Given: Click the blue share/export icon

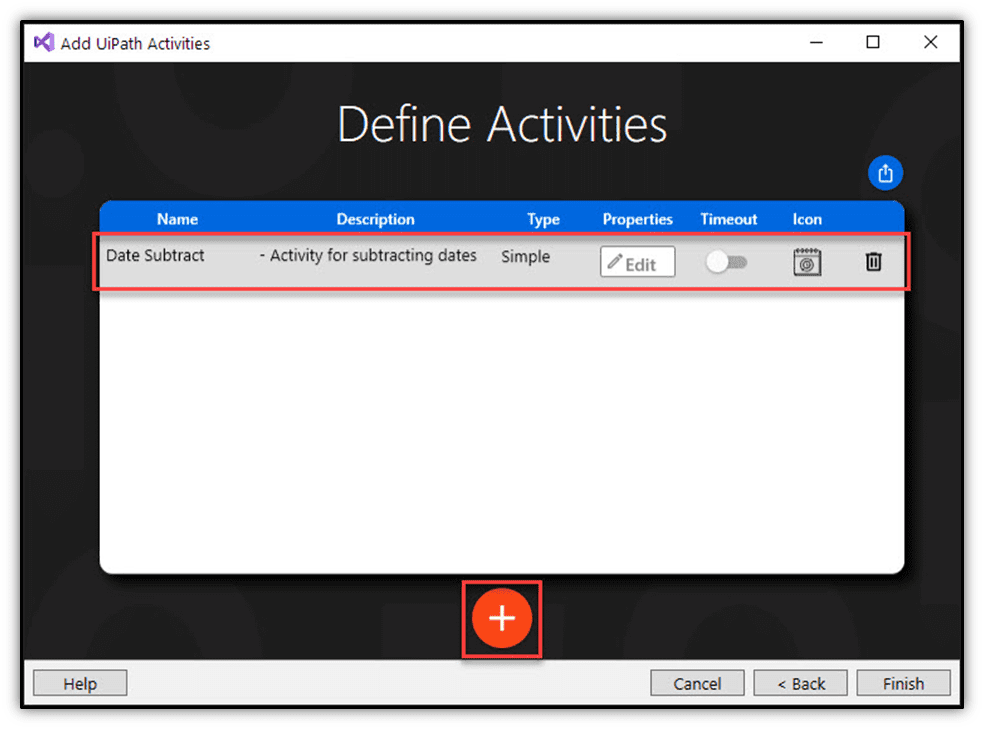Looking at the screenshot, I should pos(885,173).
